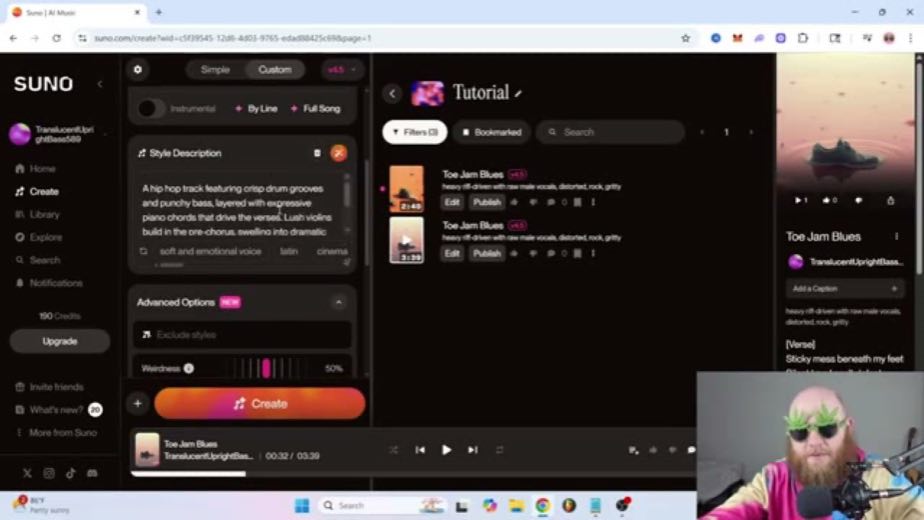924x520 pixels.
Task: Seek on the player progress bar
Action: click(412, 473)
